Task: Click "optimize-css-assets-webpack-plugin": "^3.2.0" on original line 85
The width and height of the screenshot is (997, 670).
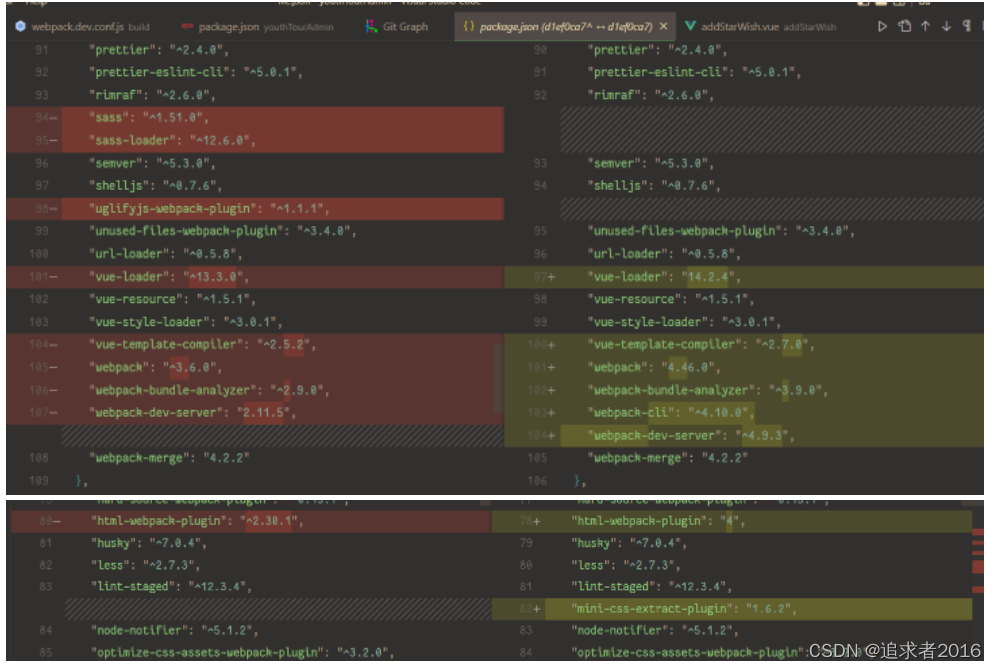Action: (242, 652)
